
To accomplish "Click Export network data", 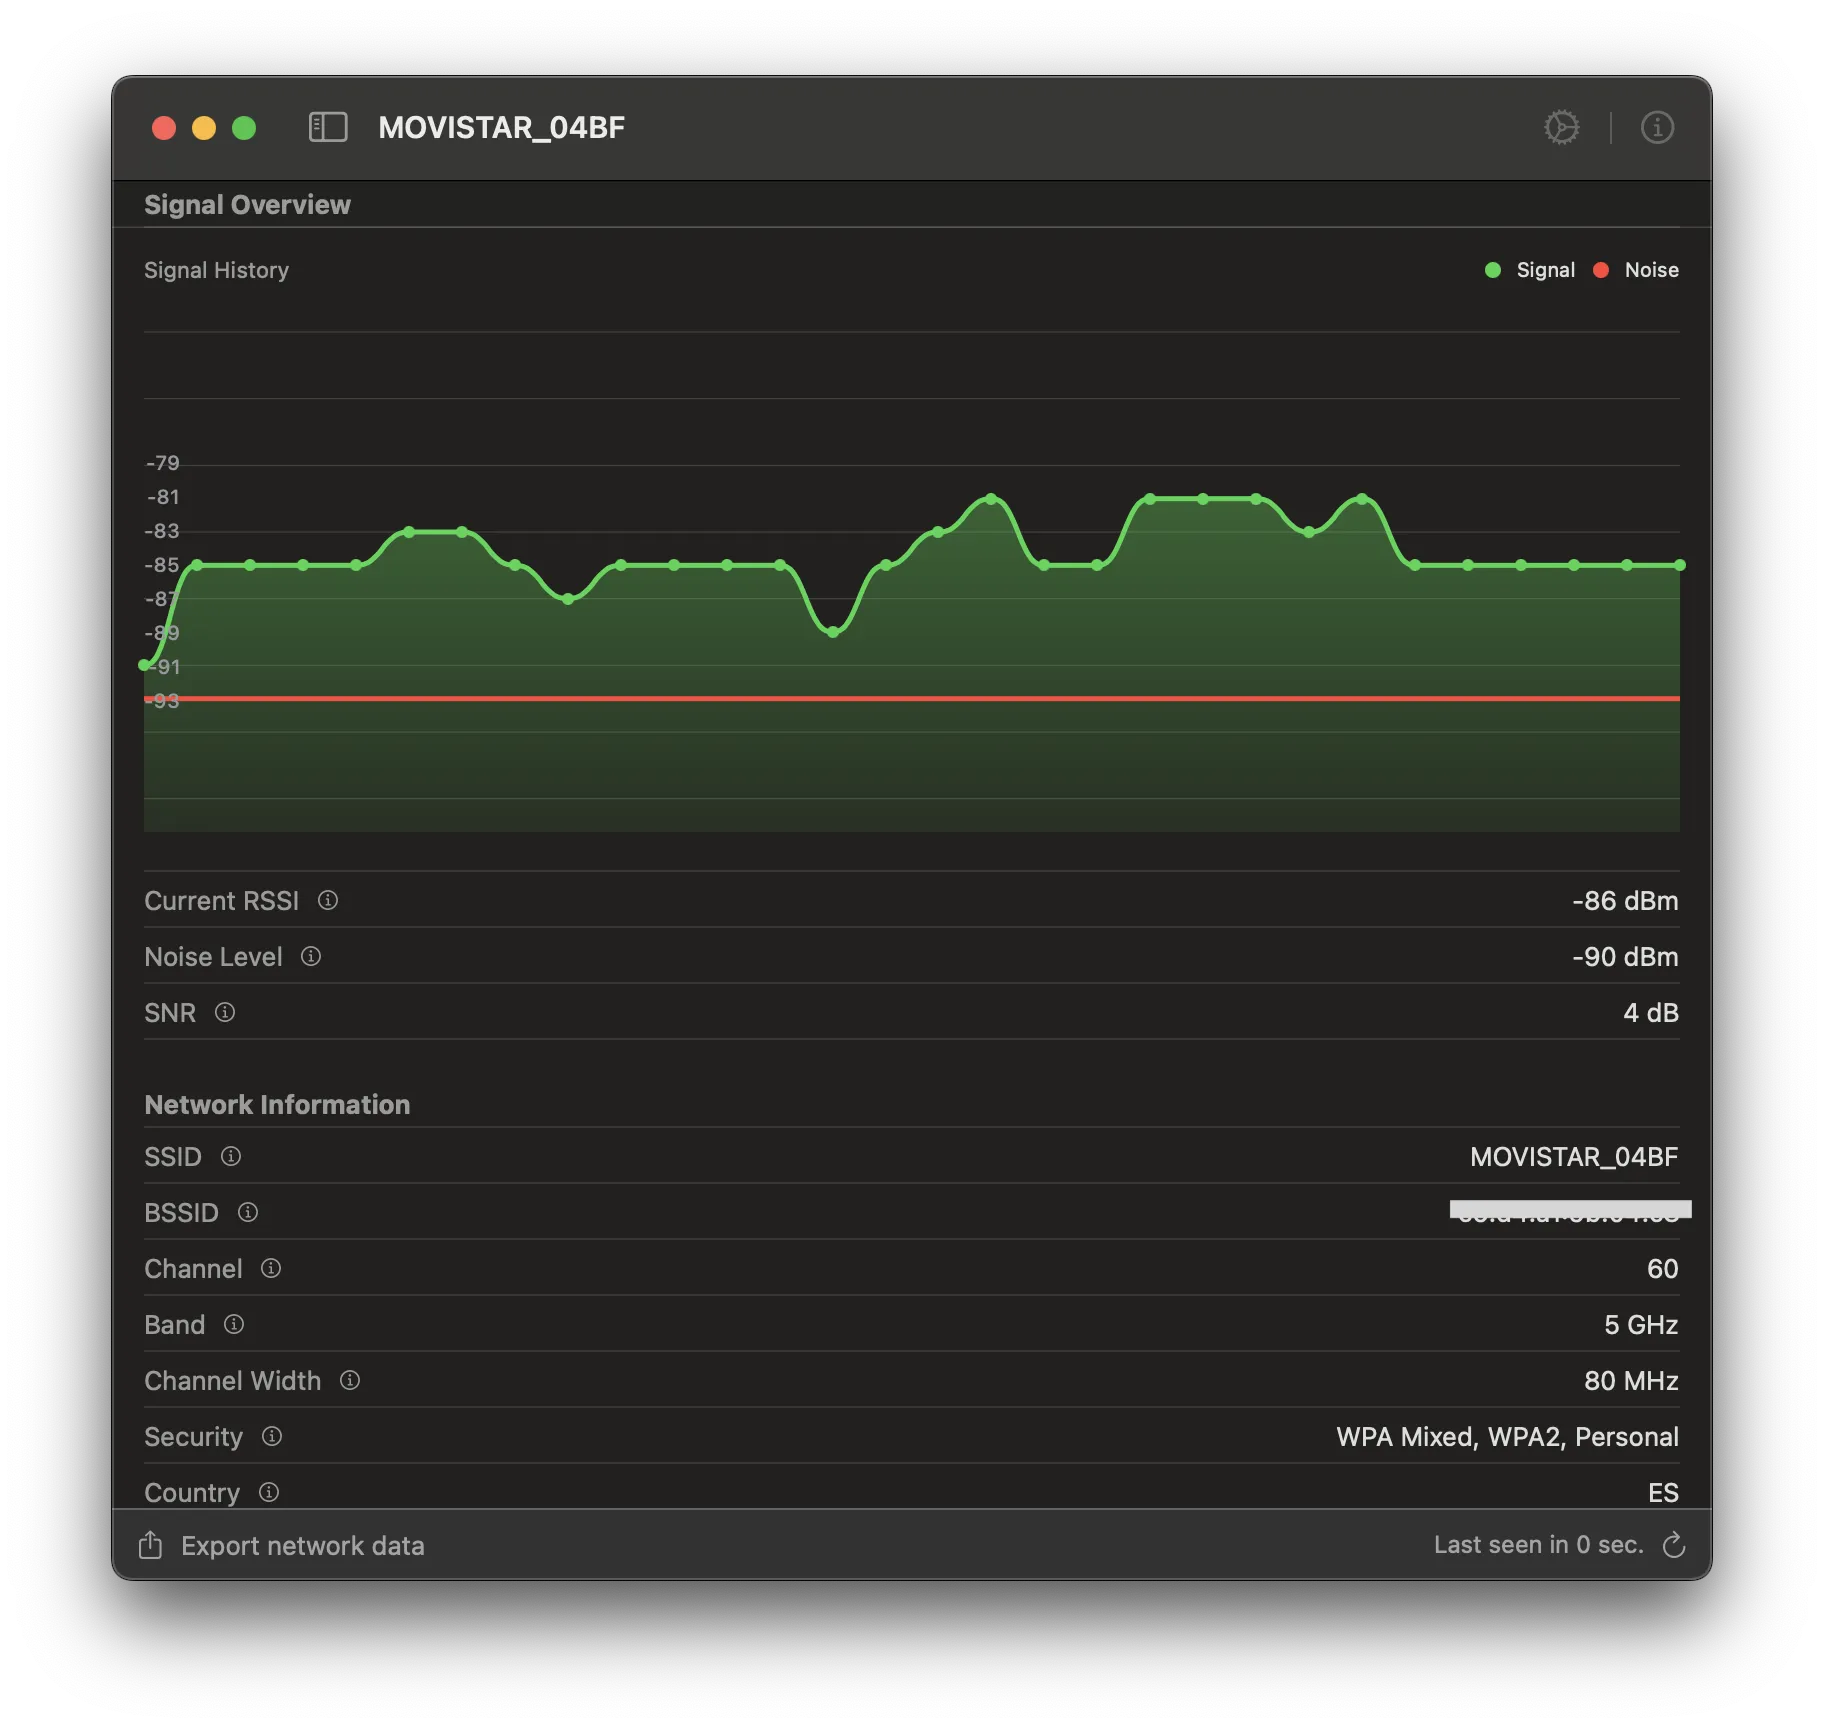I will coord(302,1545).
